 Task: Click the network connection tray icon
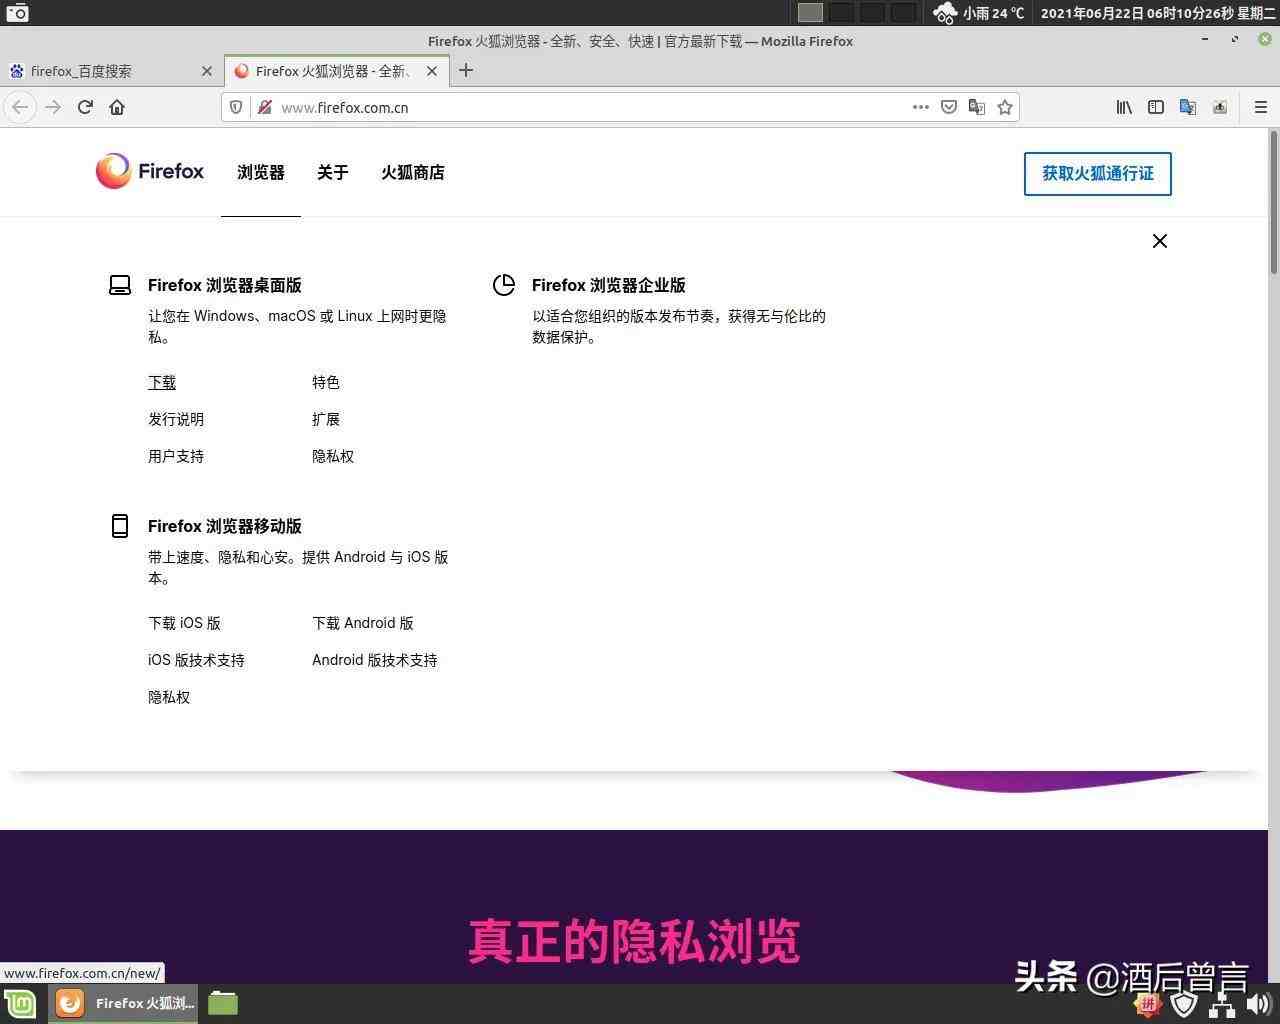point(1222,1004)
